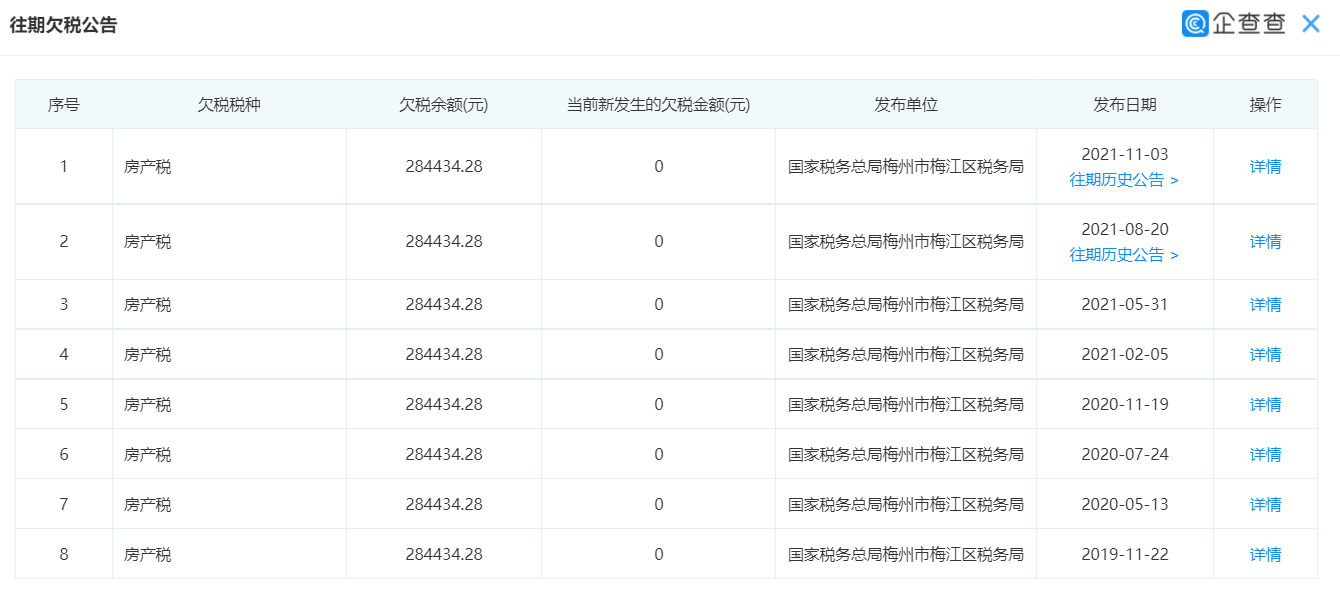The image size is (1340, 612).
Task: Open 详情 for row 3 announcement
Action: pos(1266,304)
